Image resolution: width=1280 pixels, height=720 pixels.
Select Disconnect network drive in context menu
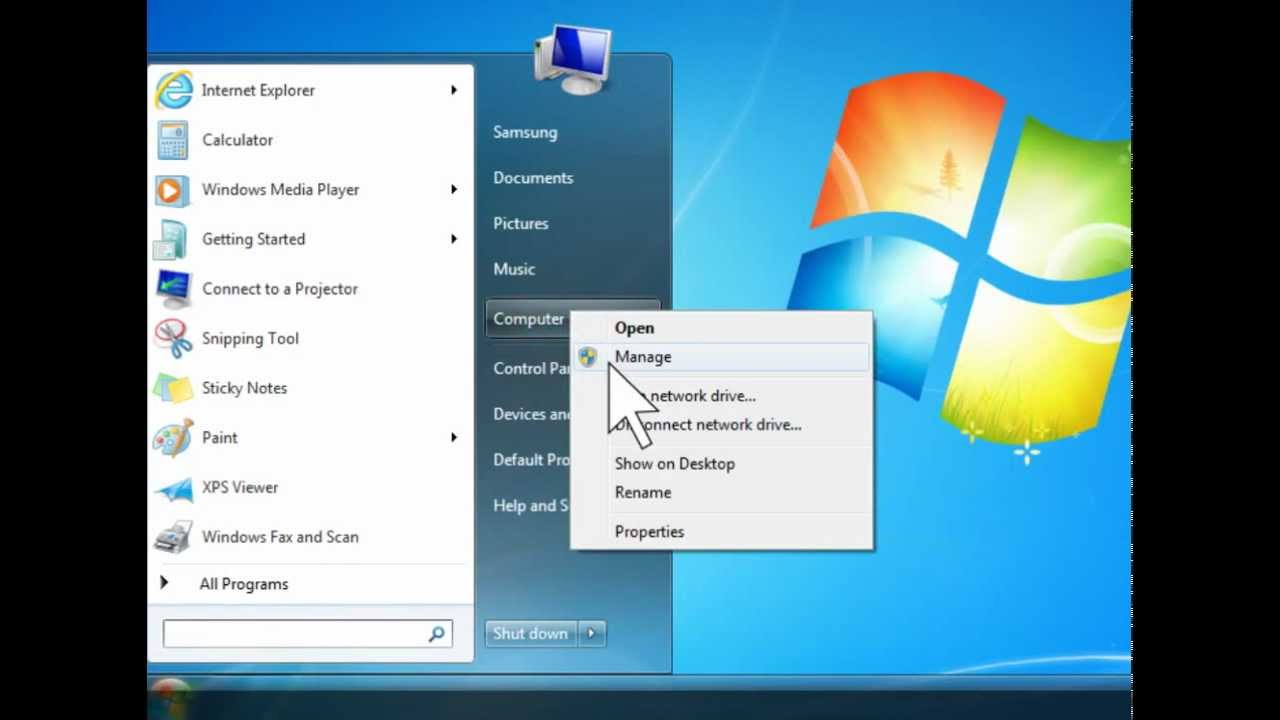coord(722,425)
